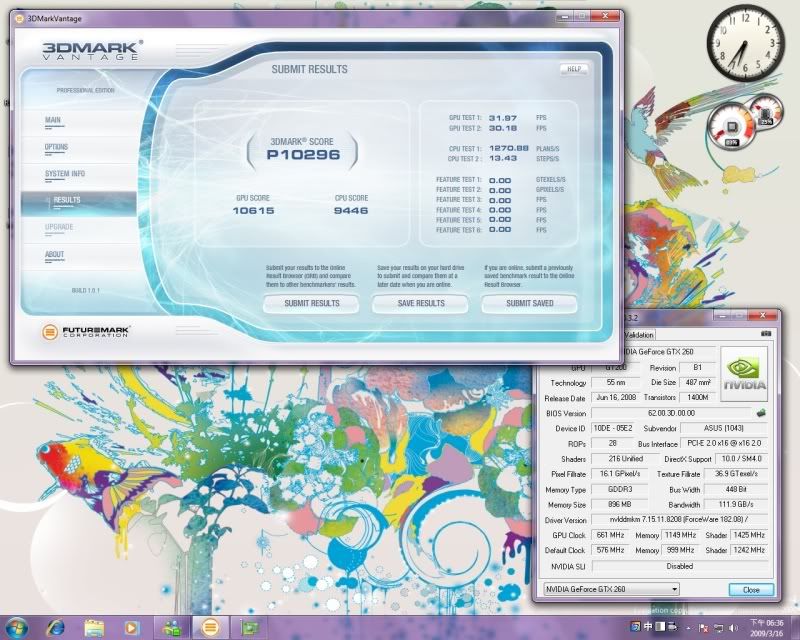Image resolution: width=800 pixels, height=640 pixels.
Task: Select the 3DMark Vantage taskbar button
Action: [x=210, y=627]
